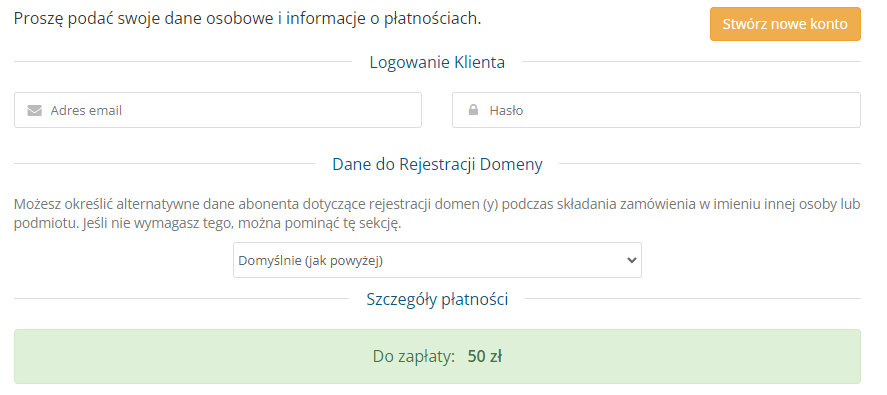Select the Szczegóły płatności section heading
The height and width of the screenshot is (395, 887).
point(437,299)
